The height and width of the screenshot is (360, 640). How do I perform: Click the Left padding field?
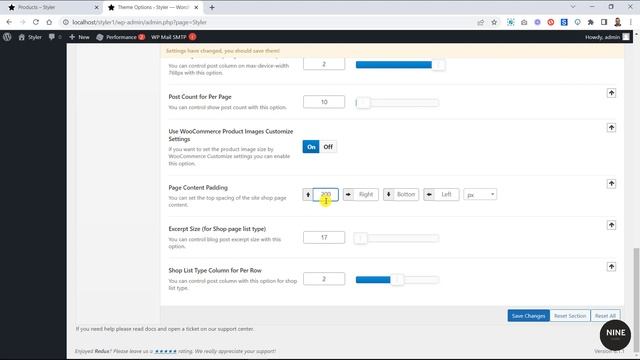(446, 194)
